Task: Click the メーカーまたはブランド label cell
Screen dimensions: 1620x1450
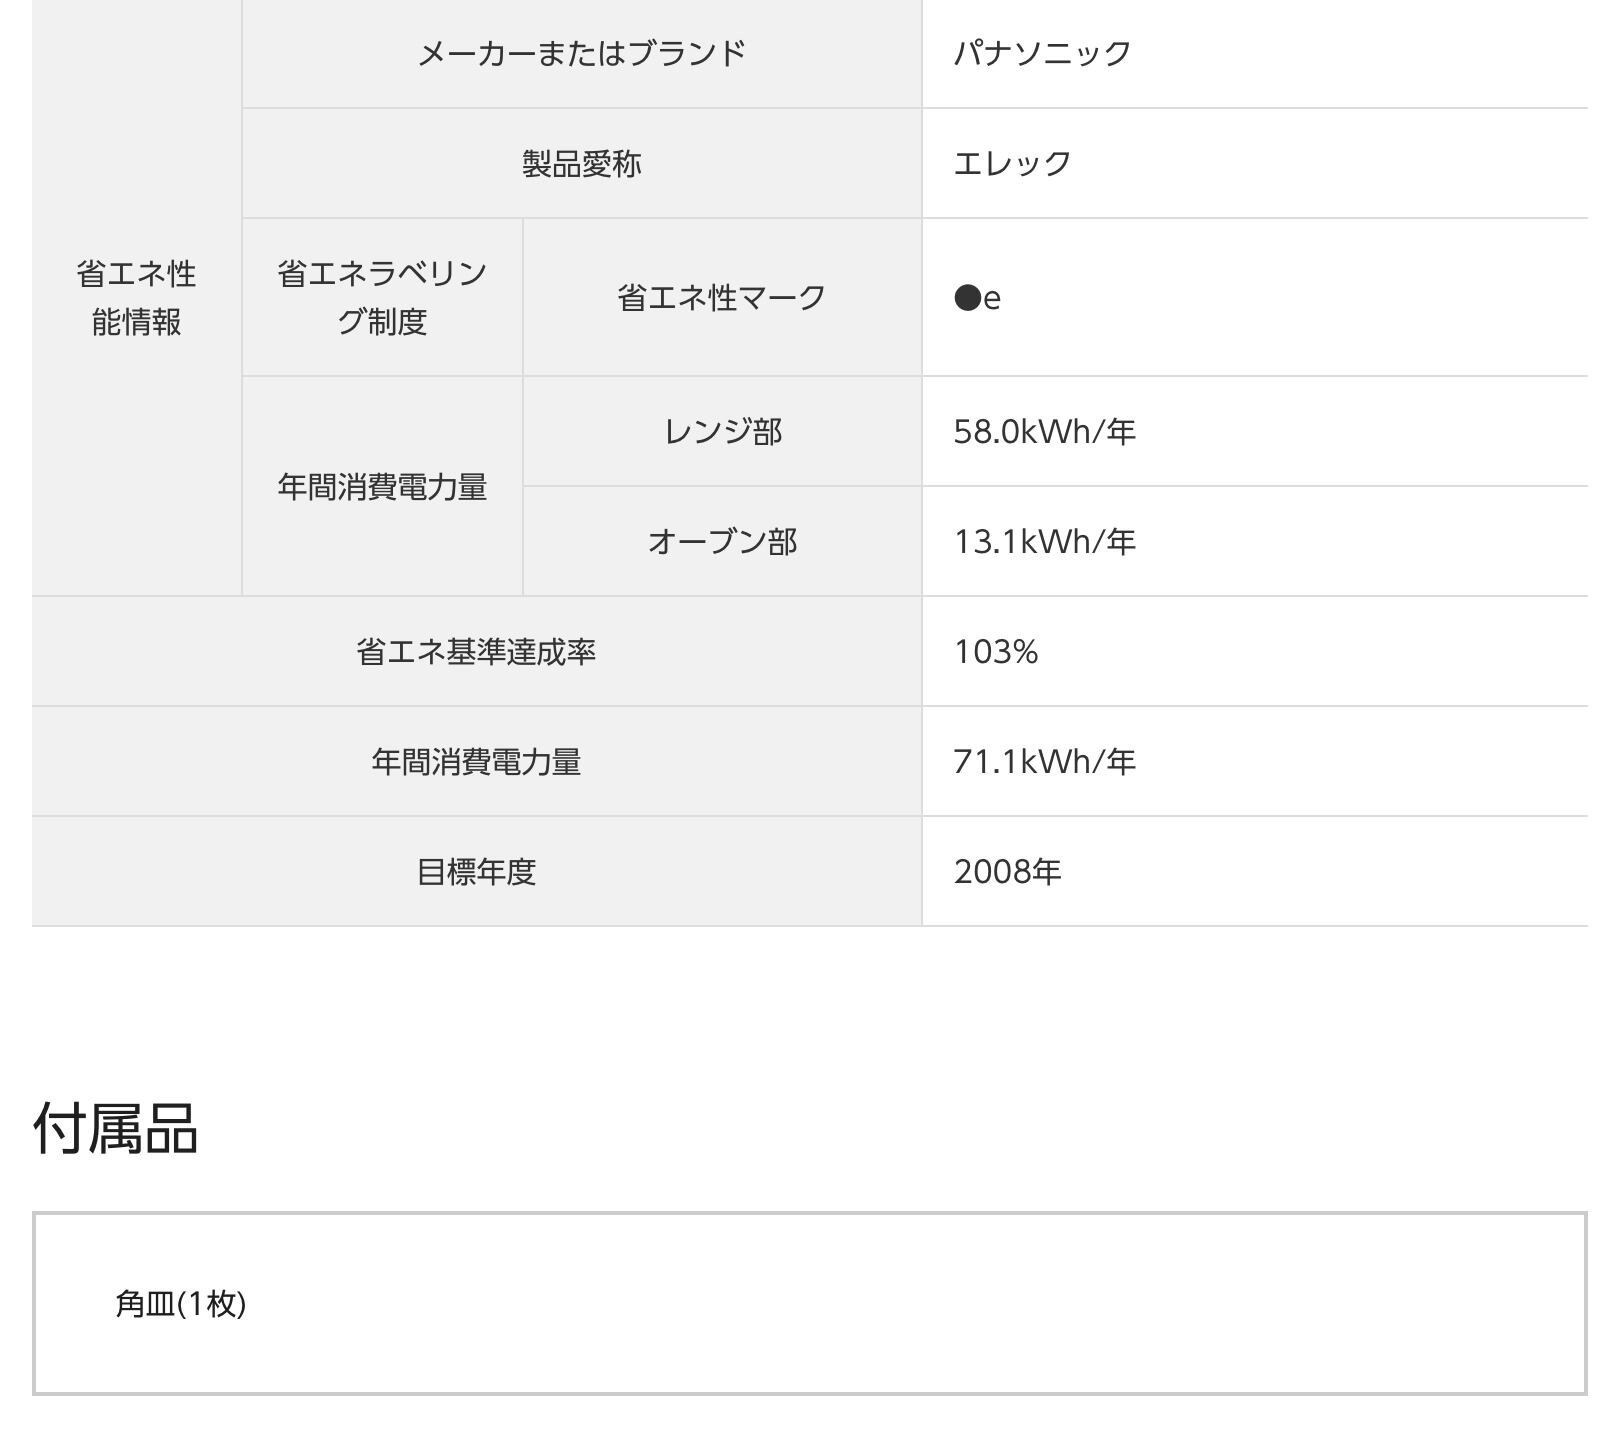Action: [581, 53]
